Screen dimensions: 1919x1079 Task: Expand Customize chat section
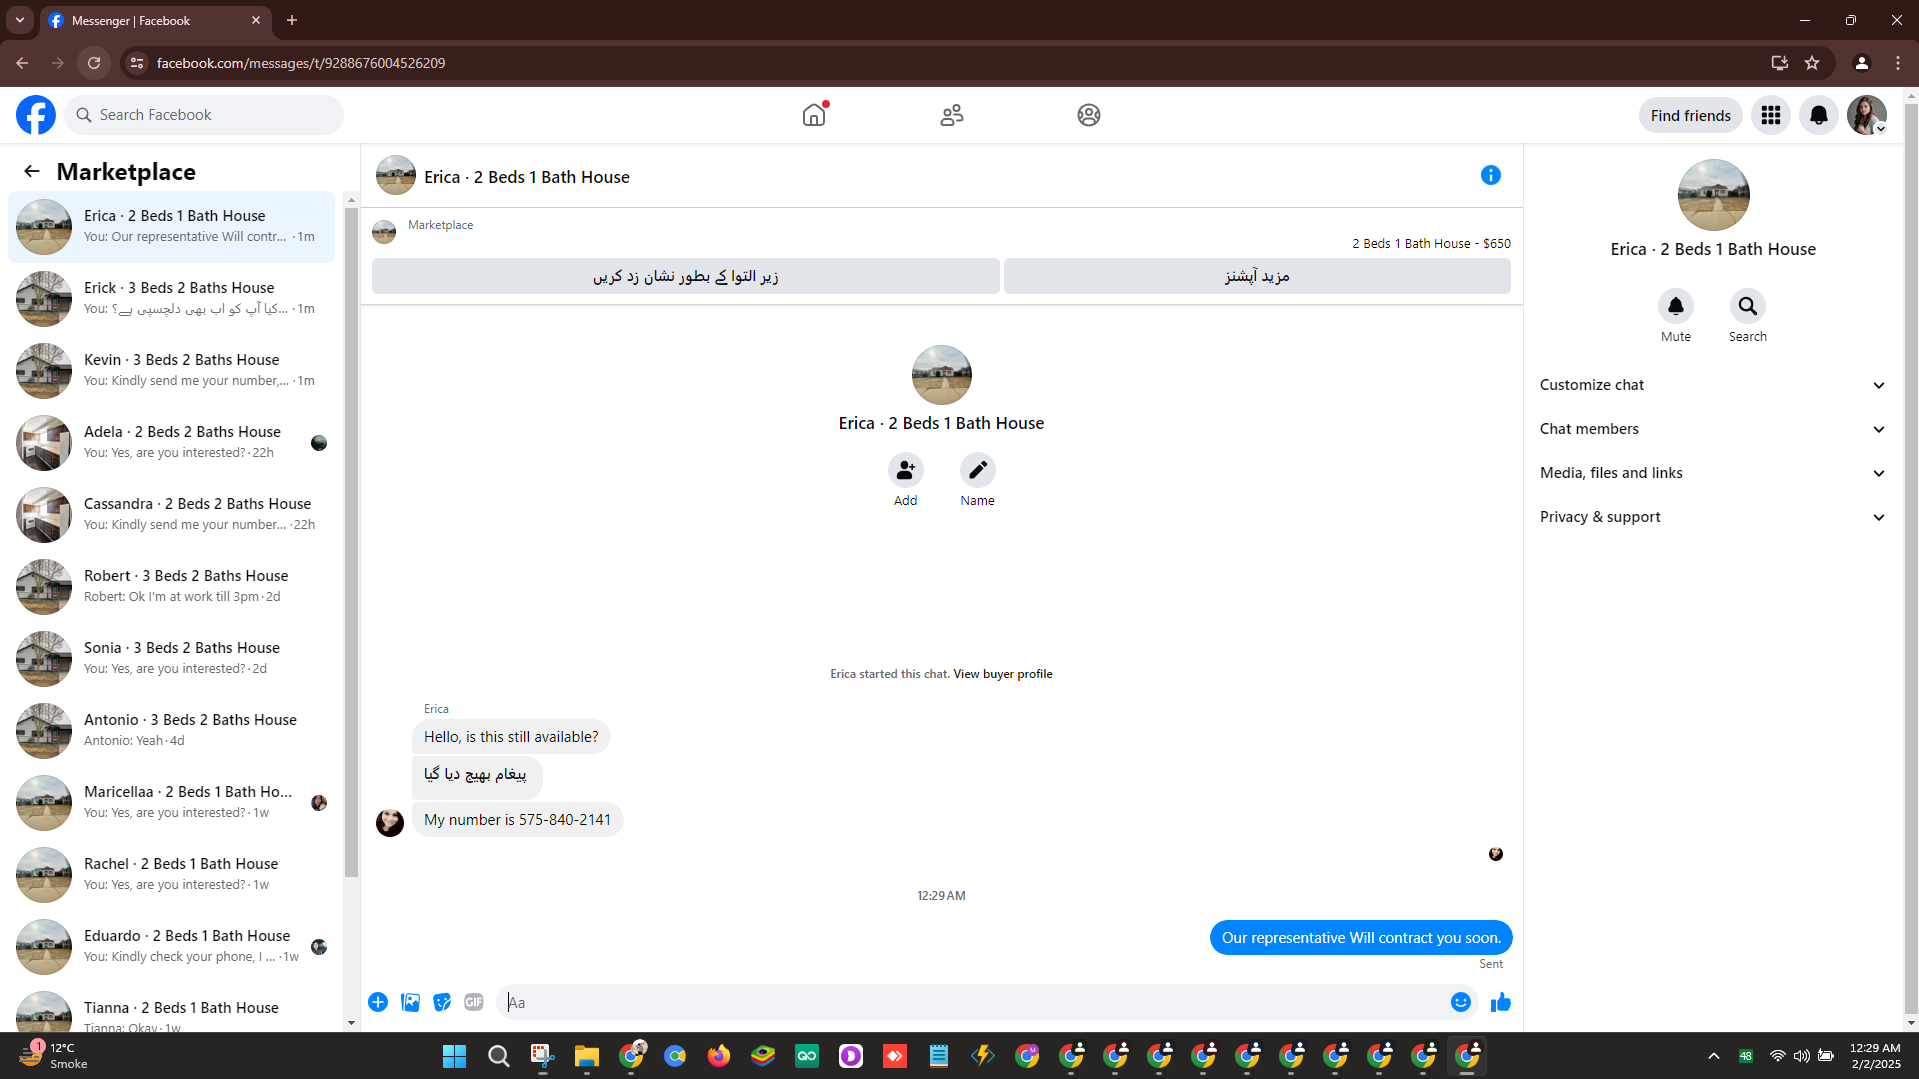pyautogui.click(x=1713, y=385)
